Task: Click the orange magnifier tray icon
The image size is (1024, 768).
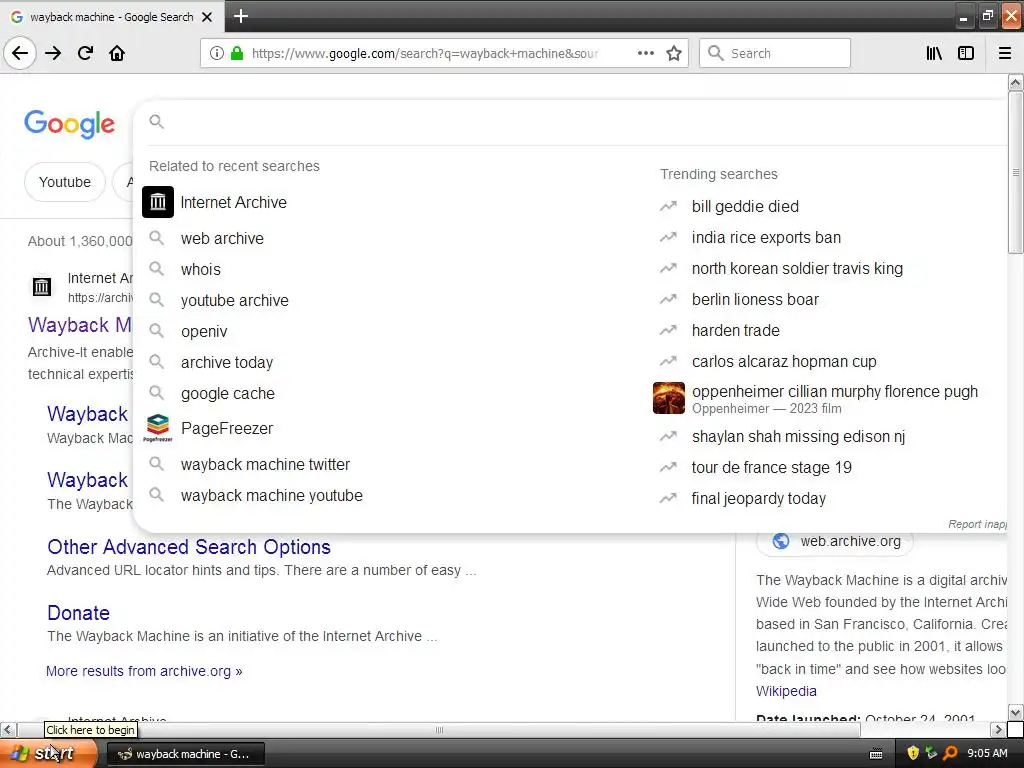Action: click(x=950, y=754)
